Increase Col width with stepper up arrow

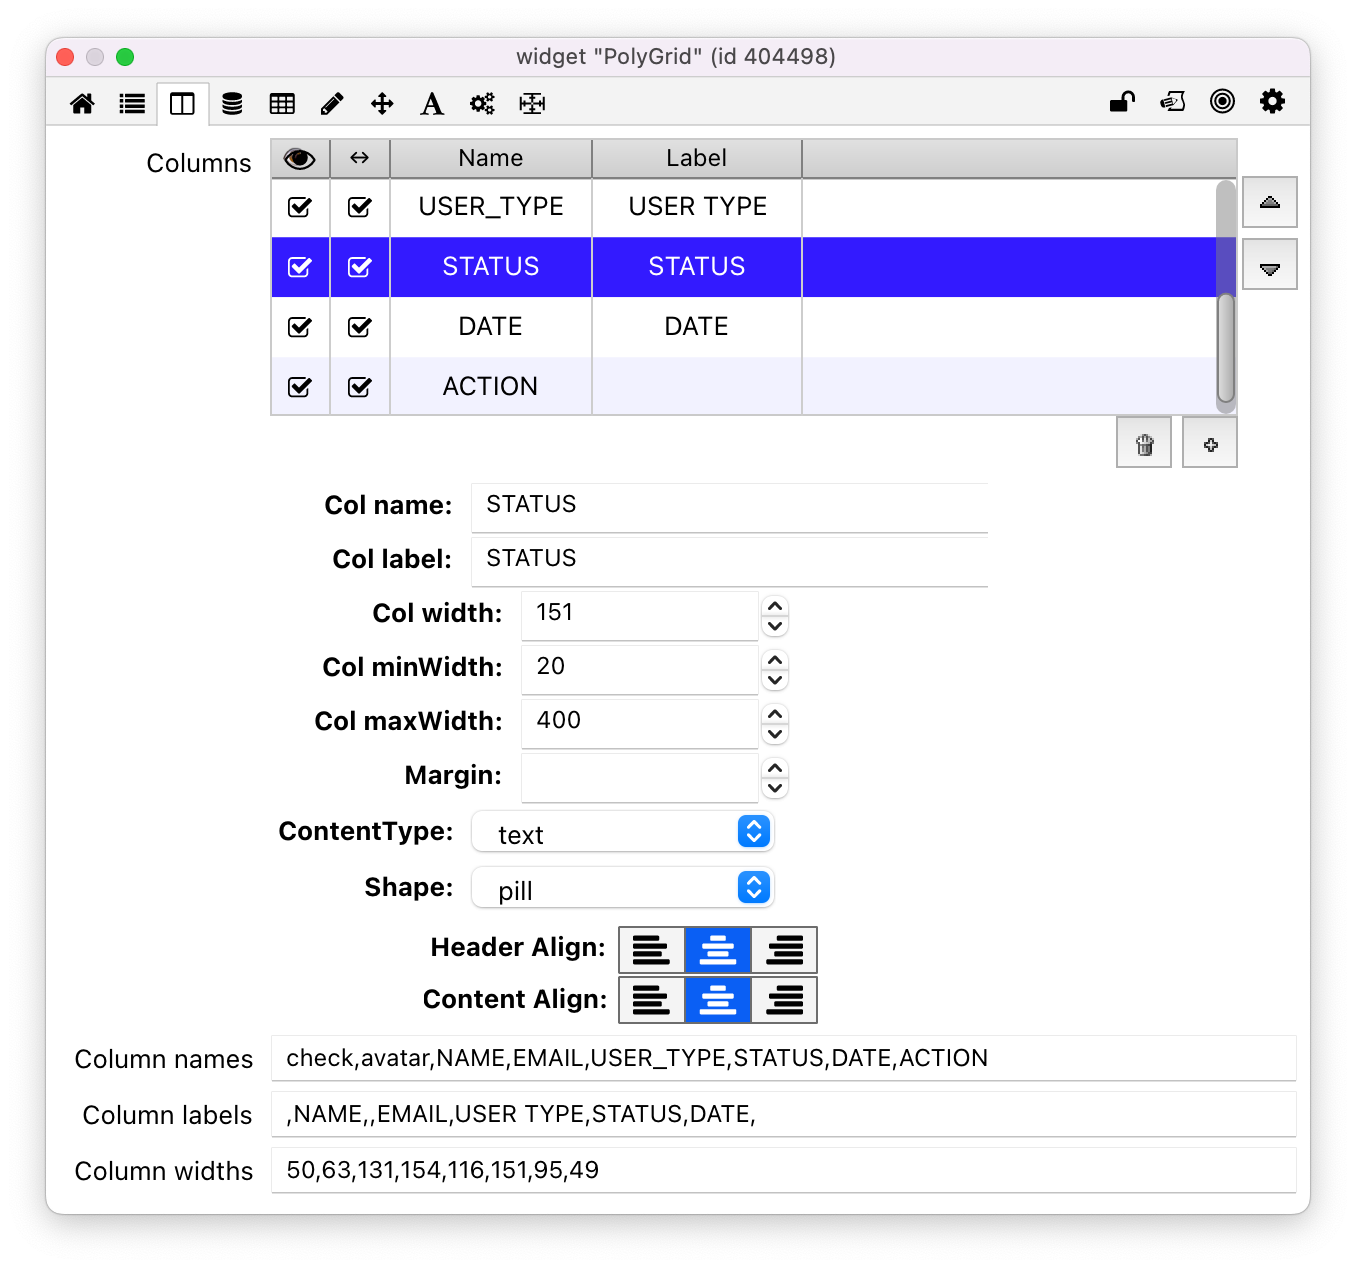click(x=775, y=605)
